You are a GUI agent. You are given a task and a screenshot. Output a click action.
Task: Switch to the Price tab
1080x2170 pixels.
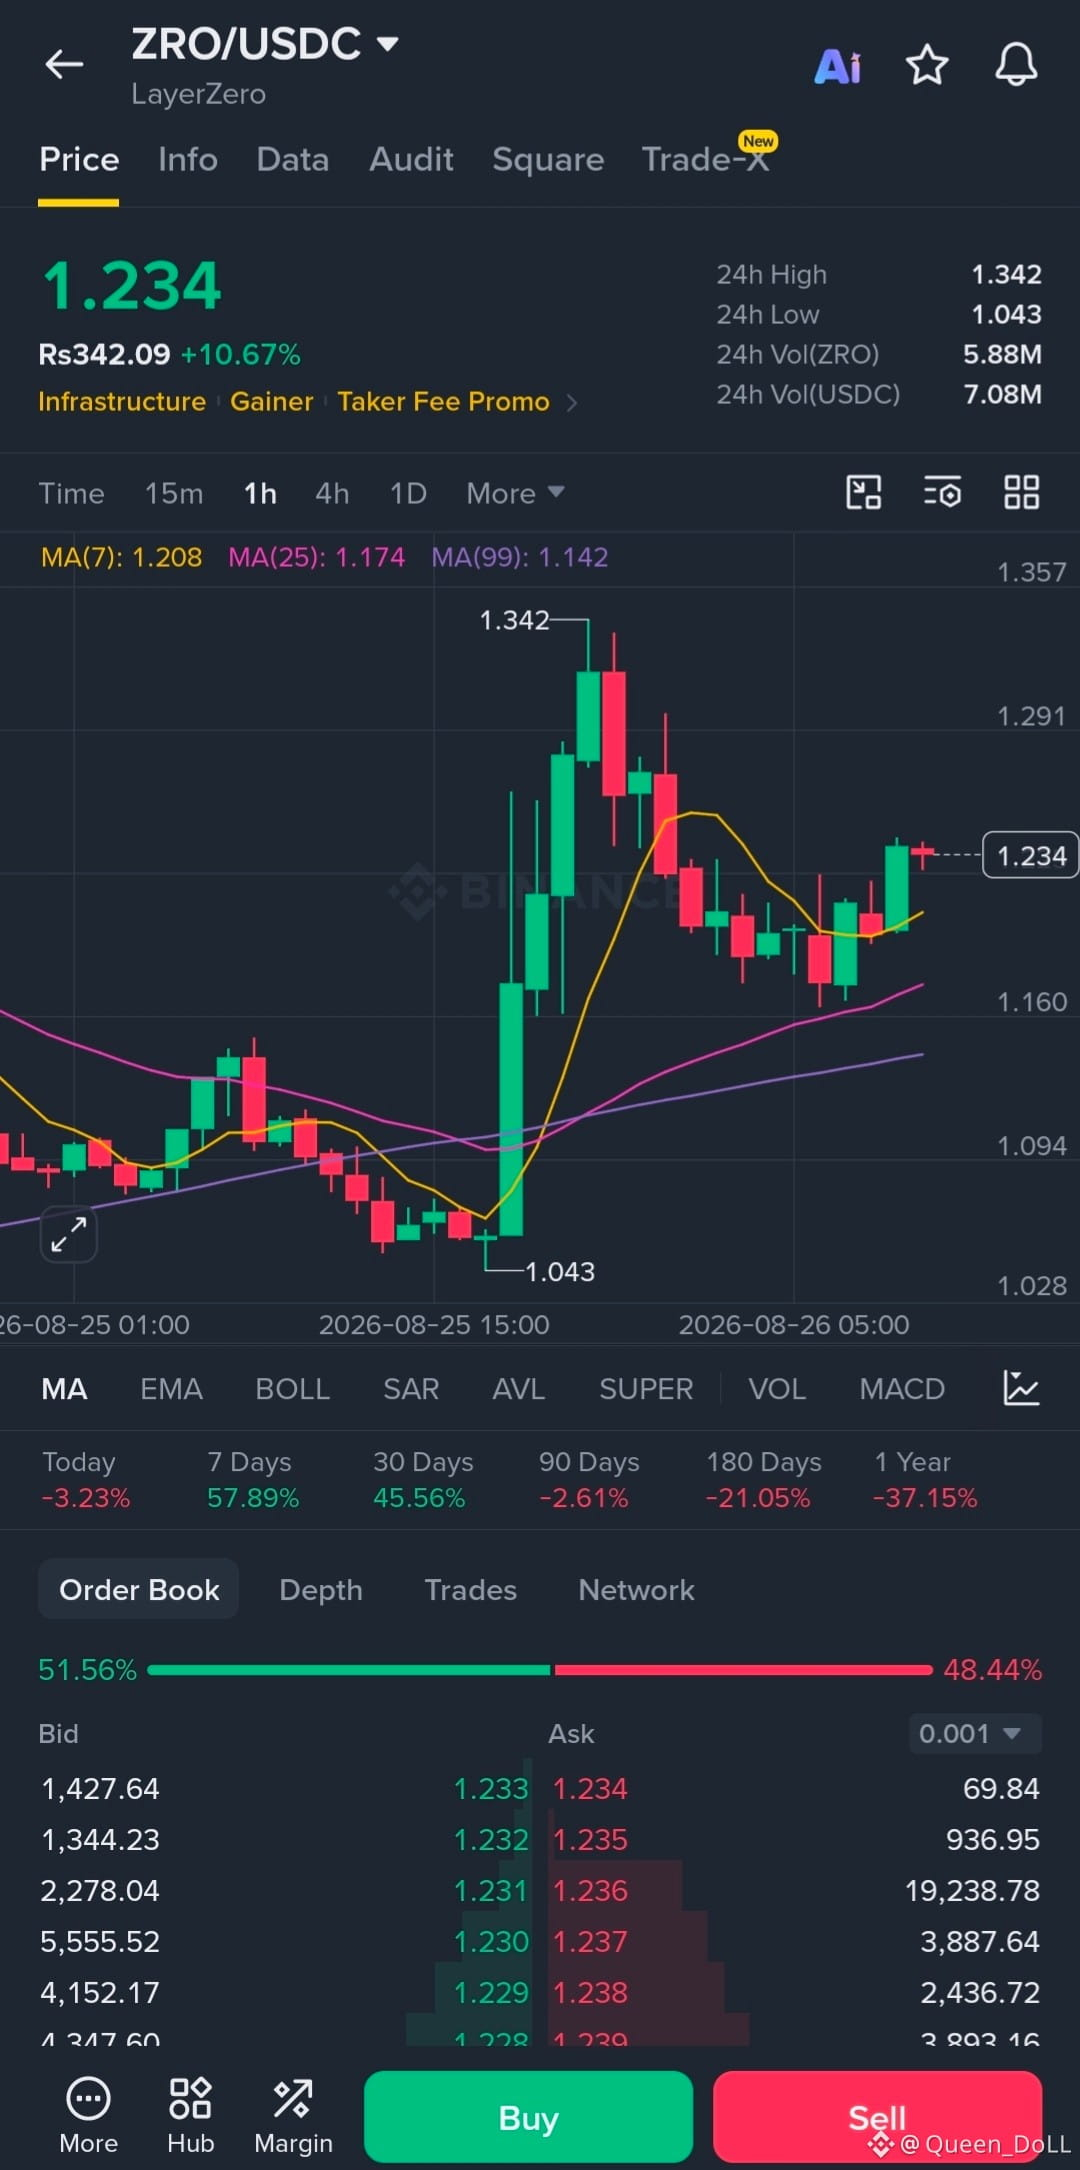(79, 160)
